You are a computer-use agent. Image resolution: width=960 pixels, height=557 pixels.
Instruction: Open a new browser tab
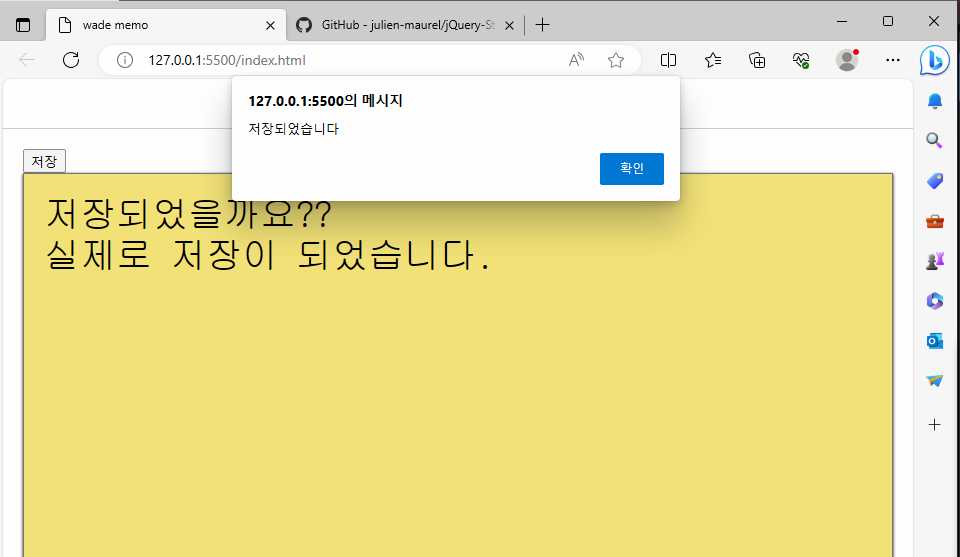pos(542,25)
